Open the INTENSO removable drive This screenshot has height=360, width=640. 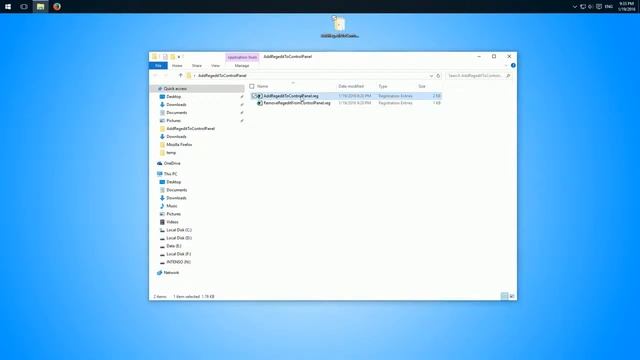[178, 262]
